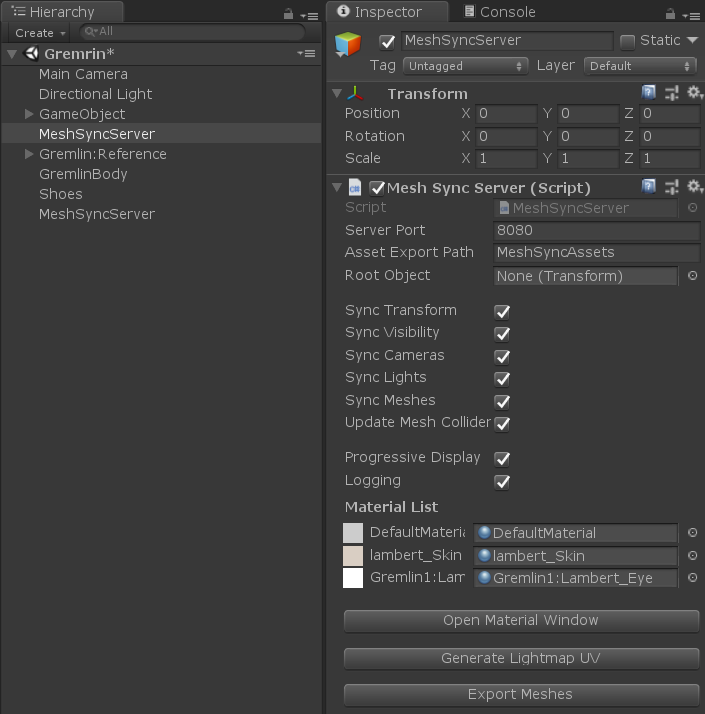The width and height of the screenshot is (705, 714).
Task: Open the Tag dropdown showing Untagged
Action: click(x=465, y=66)
